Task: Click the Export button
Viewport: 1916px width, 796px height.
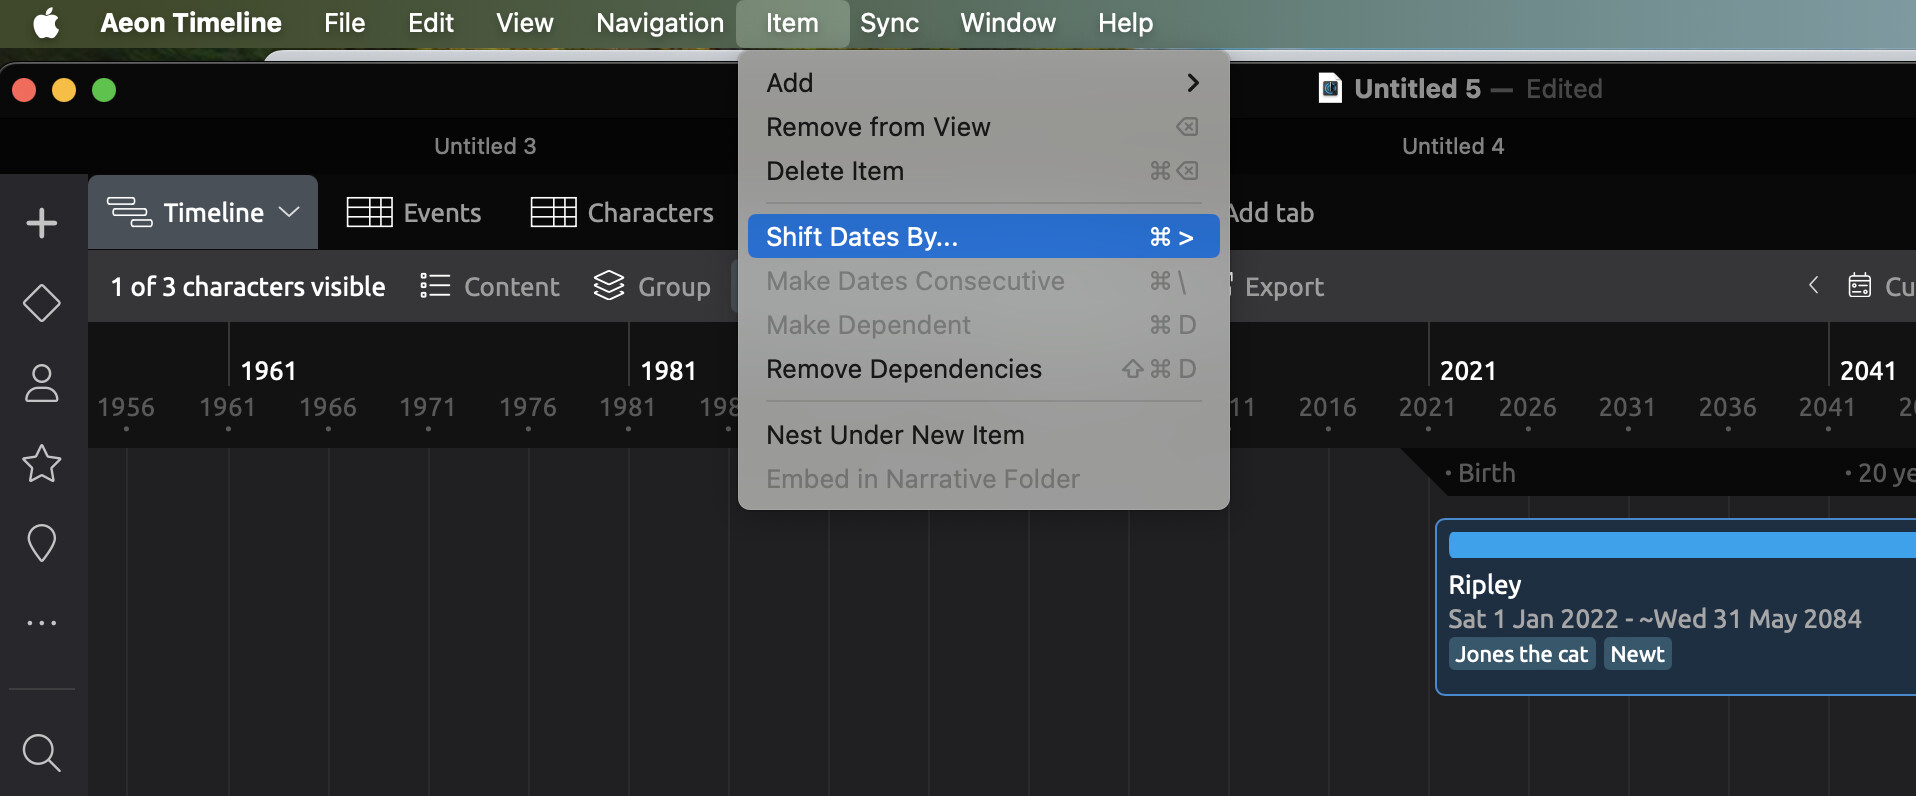Action: tap(1283, 287)
